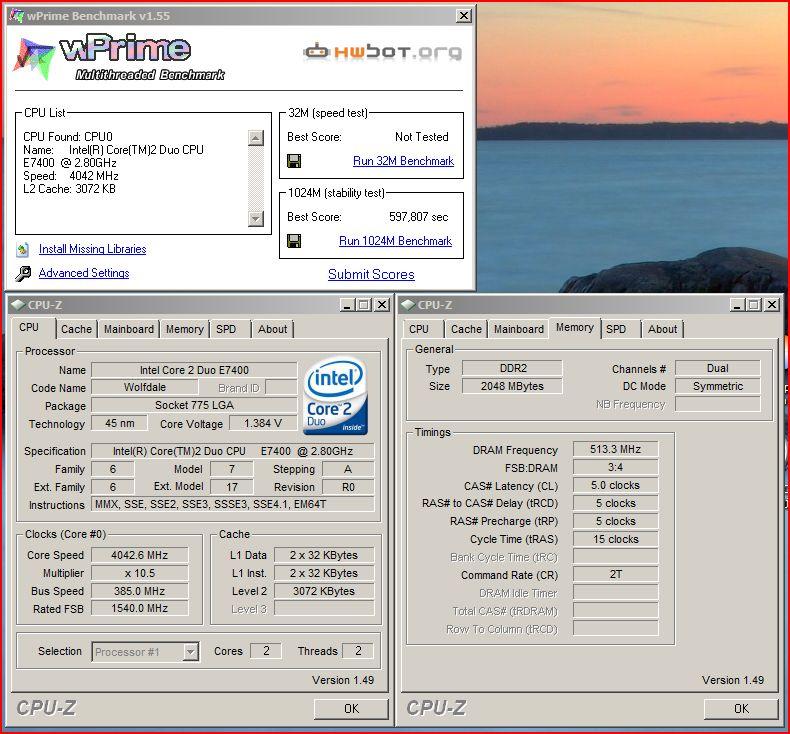The image size is (790, 734).
Task: Click the CPU List scroll down arrow
Action: point(256,219)
